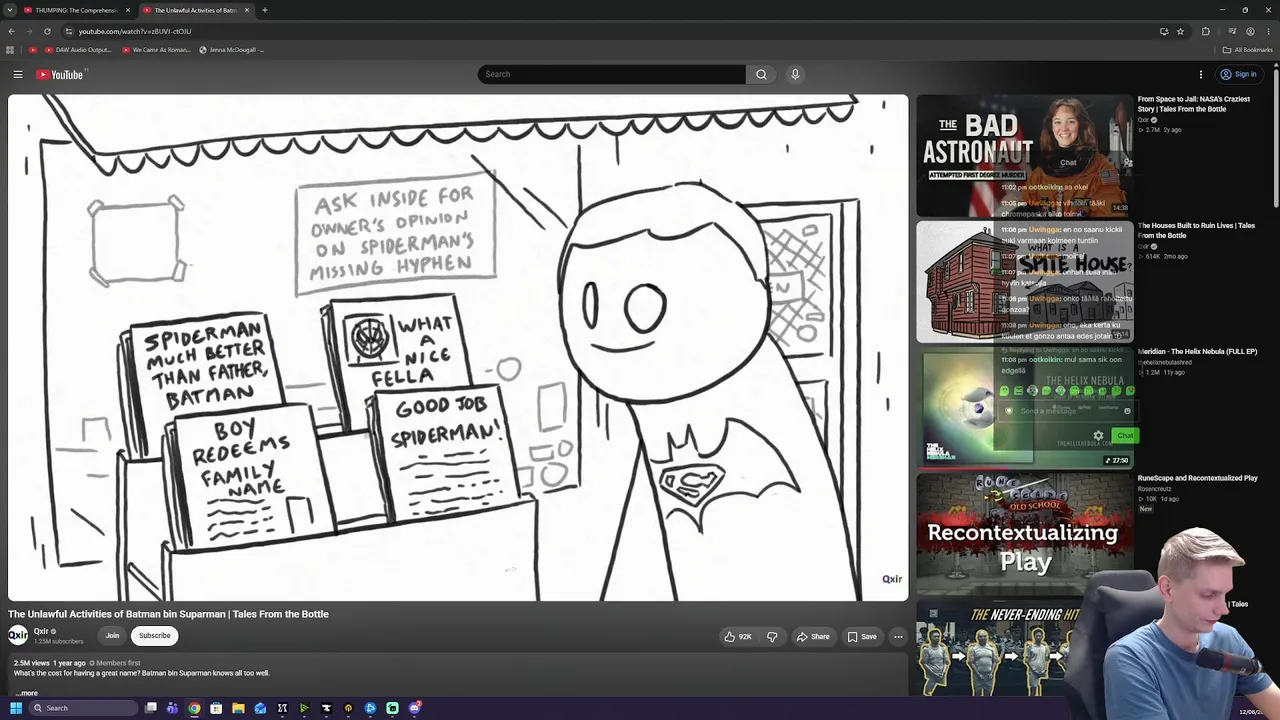
Task: Open Microsoft Store from the taskbar
Action: pos(216,708)
